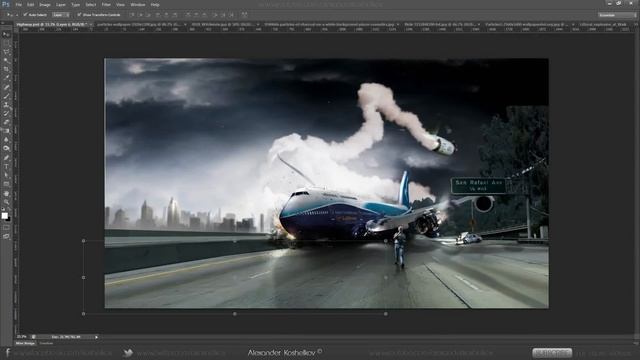Select the Dodge tool
This screenshot has height=360, width=640.
[6, 148]
